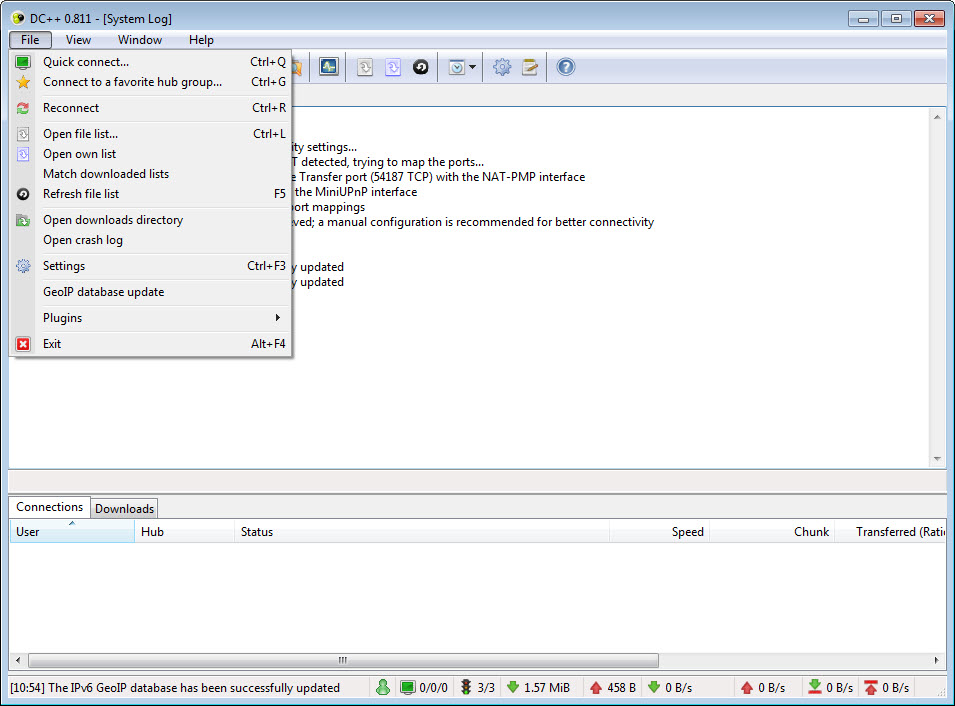Open Settings via the toolbar gear icon
This screenshot has height=706, width=955.
[x=502, y=66]
